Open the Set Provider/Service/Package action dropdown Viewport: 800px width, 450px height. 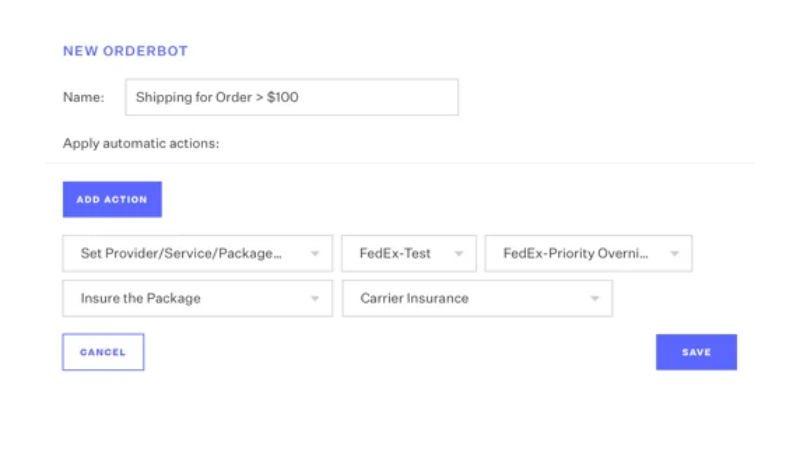197,254
